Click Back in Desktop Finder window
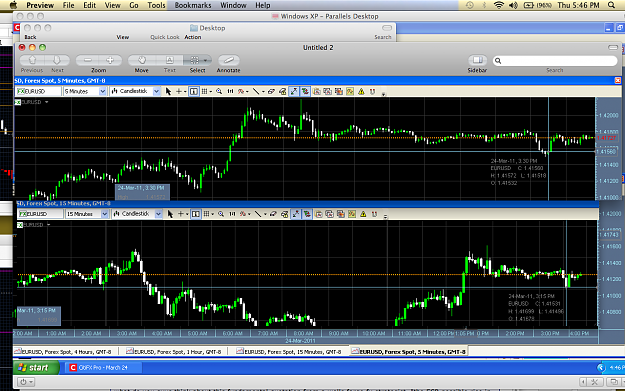This screenshot has height=391, width=625. coord(30,37)
